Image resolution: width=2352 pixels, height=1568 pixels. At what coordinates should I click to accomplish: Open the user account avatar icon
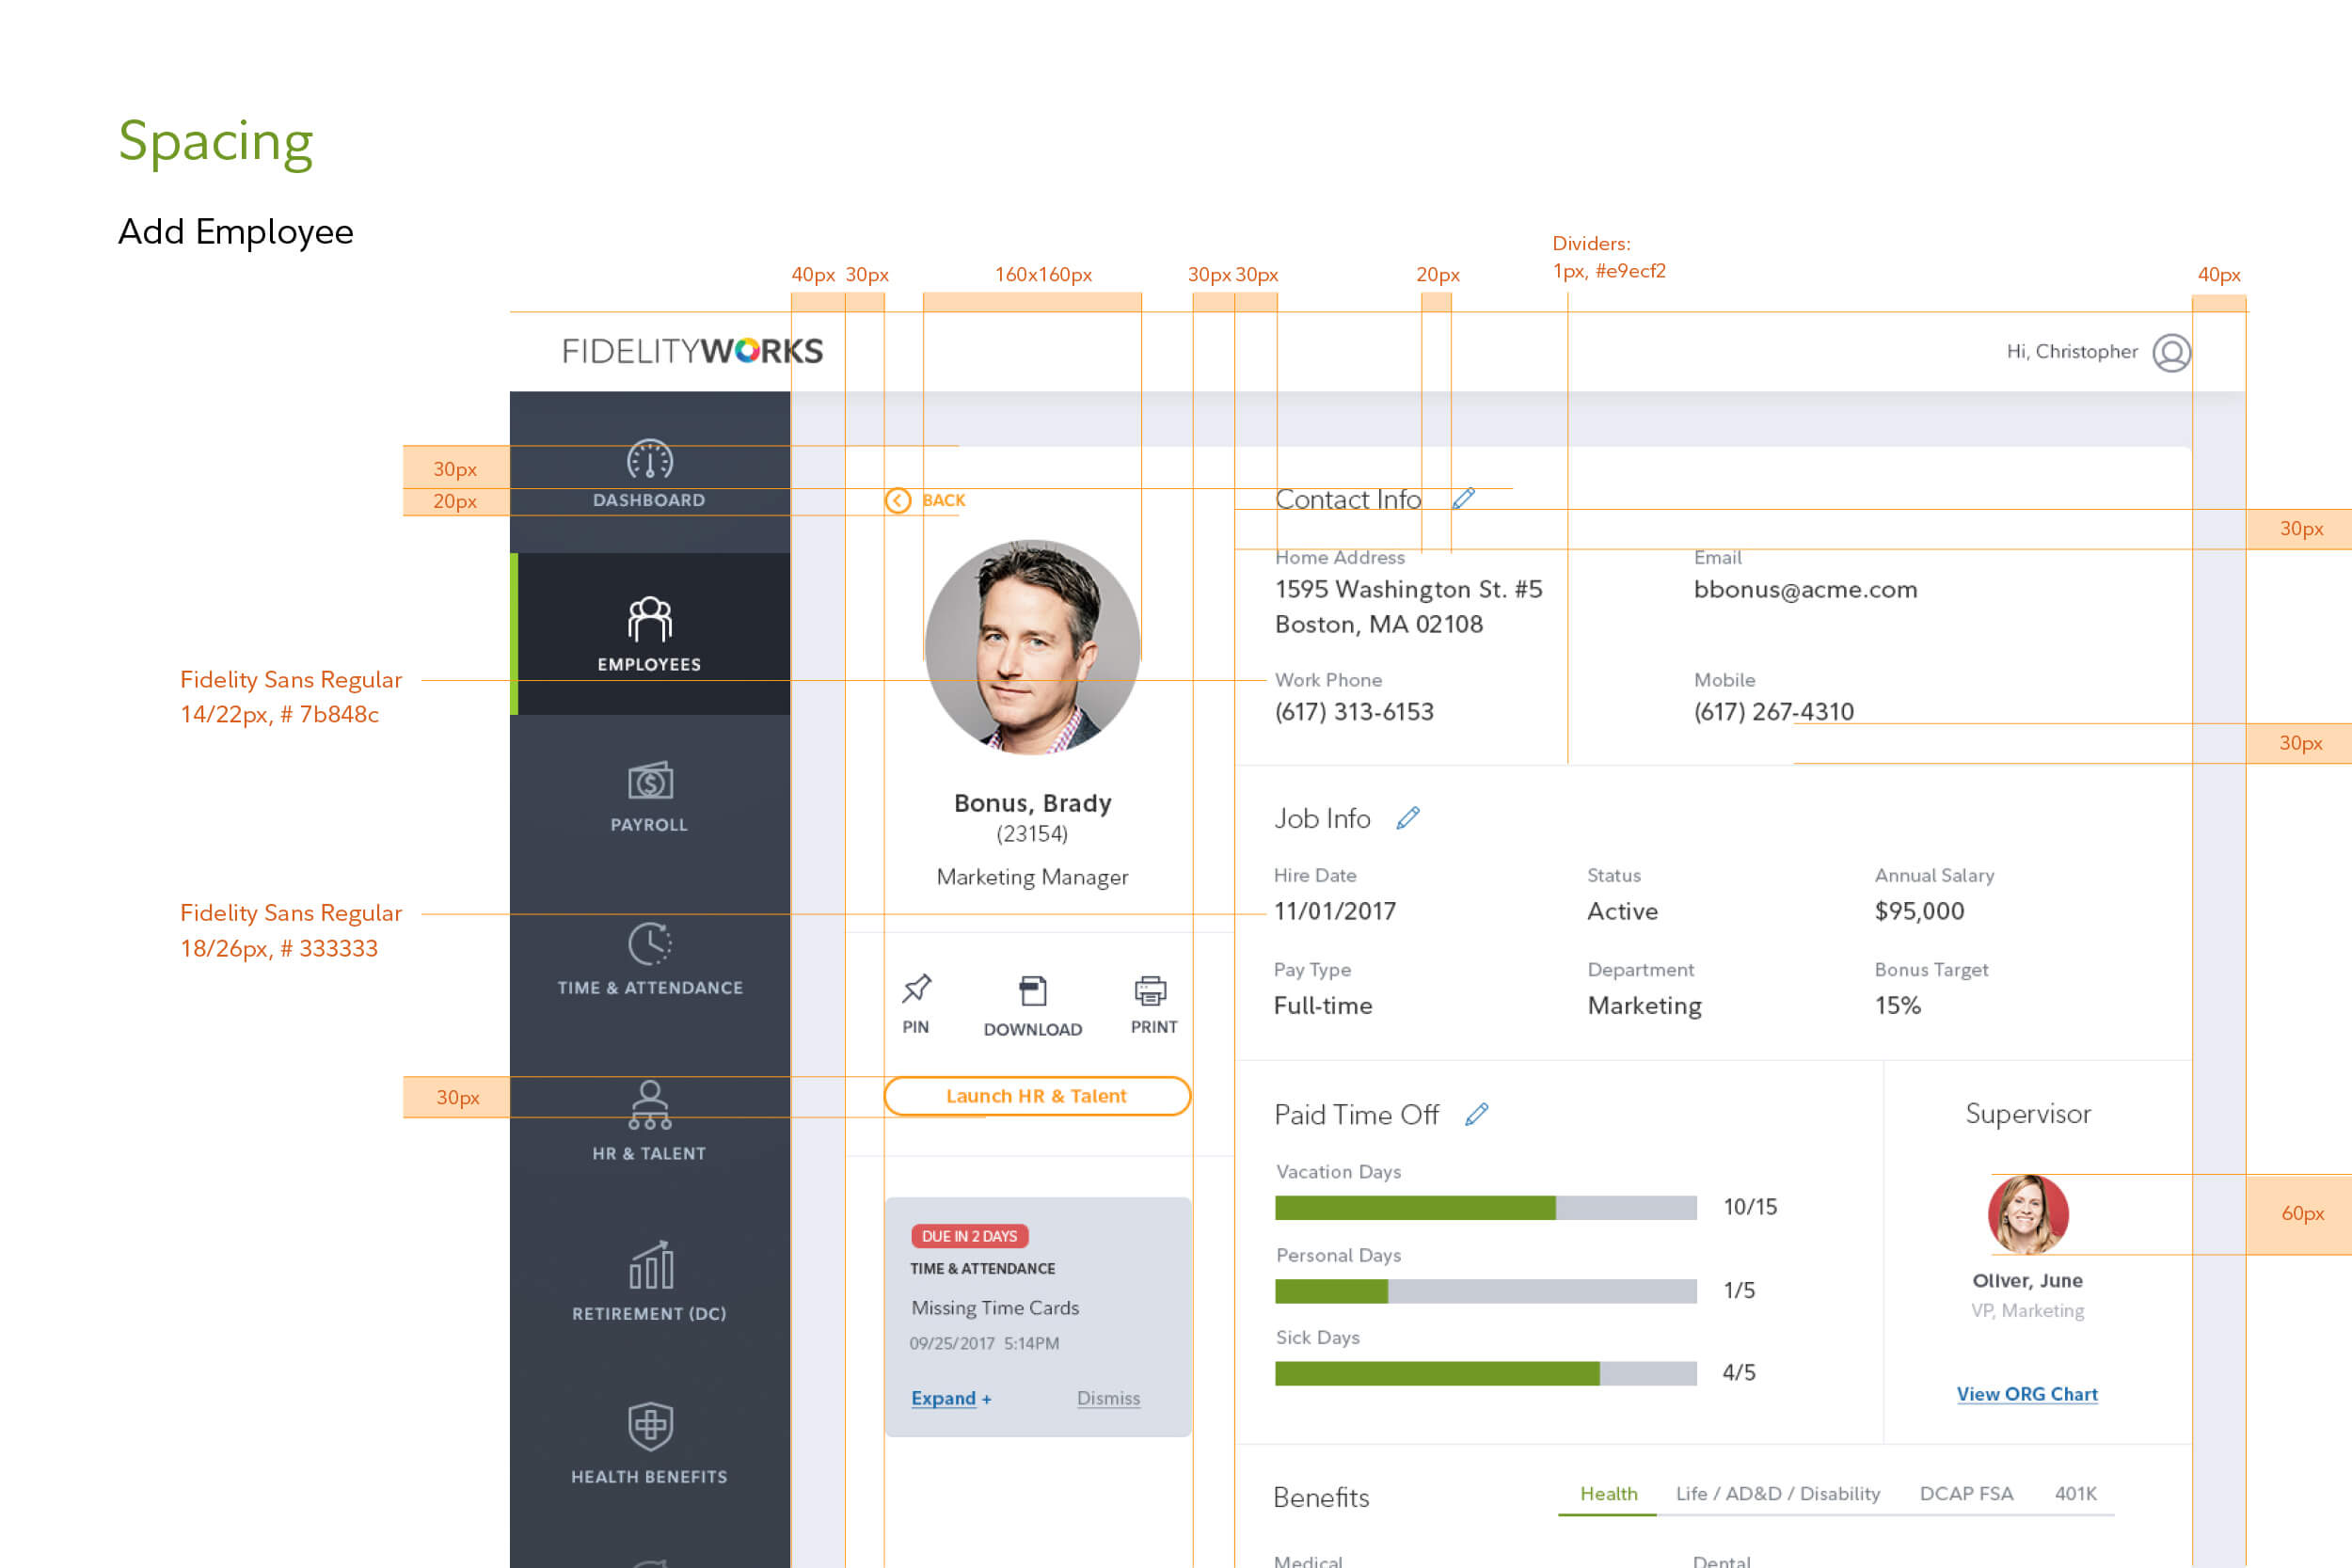click(2171, 352)
